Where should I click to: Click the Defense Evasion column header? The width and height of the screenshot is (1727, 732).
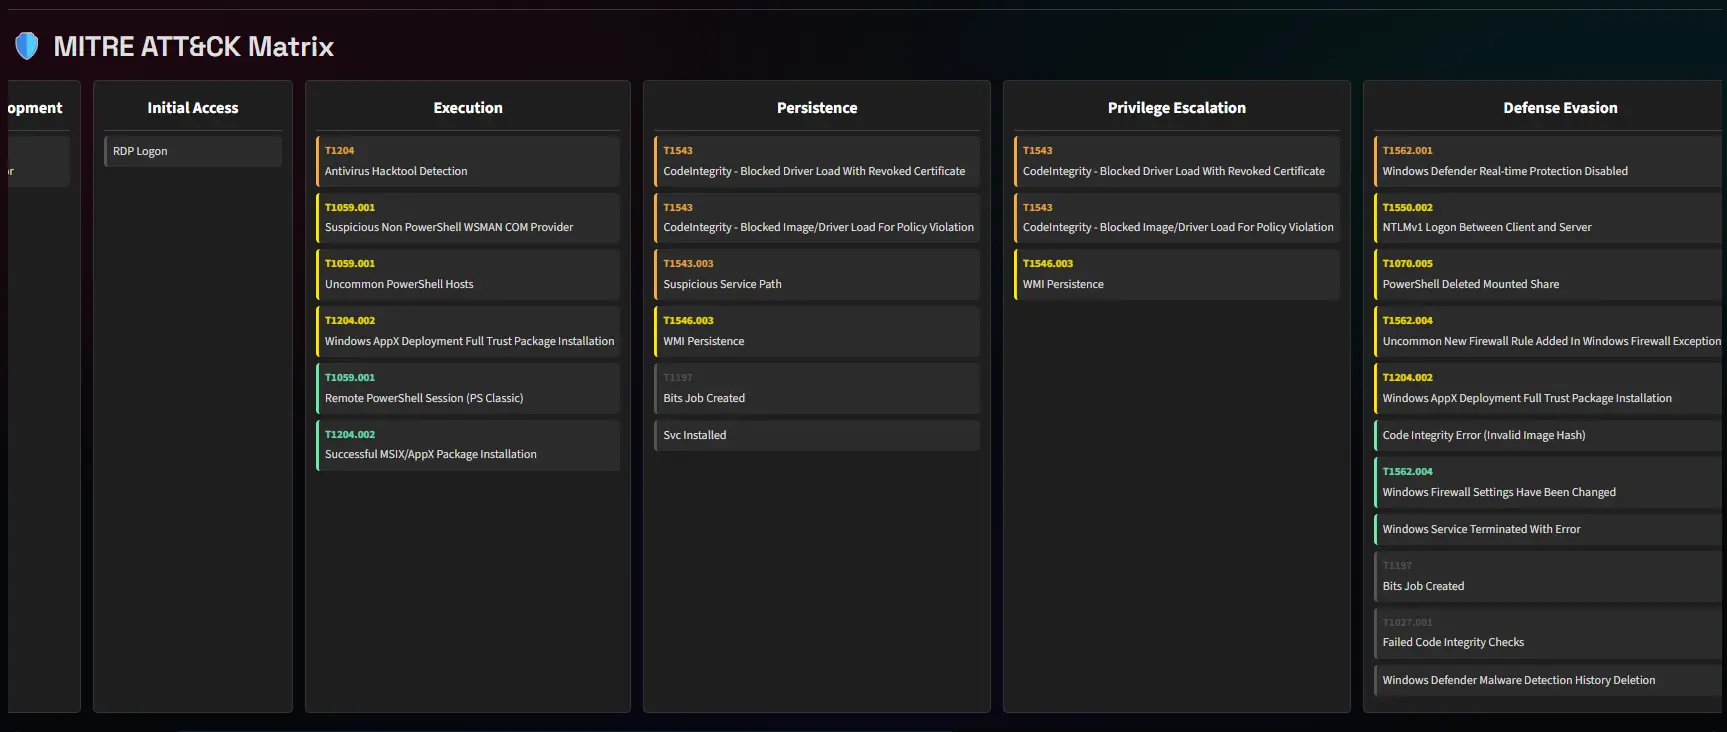(1559, 108)
